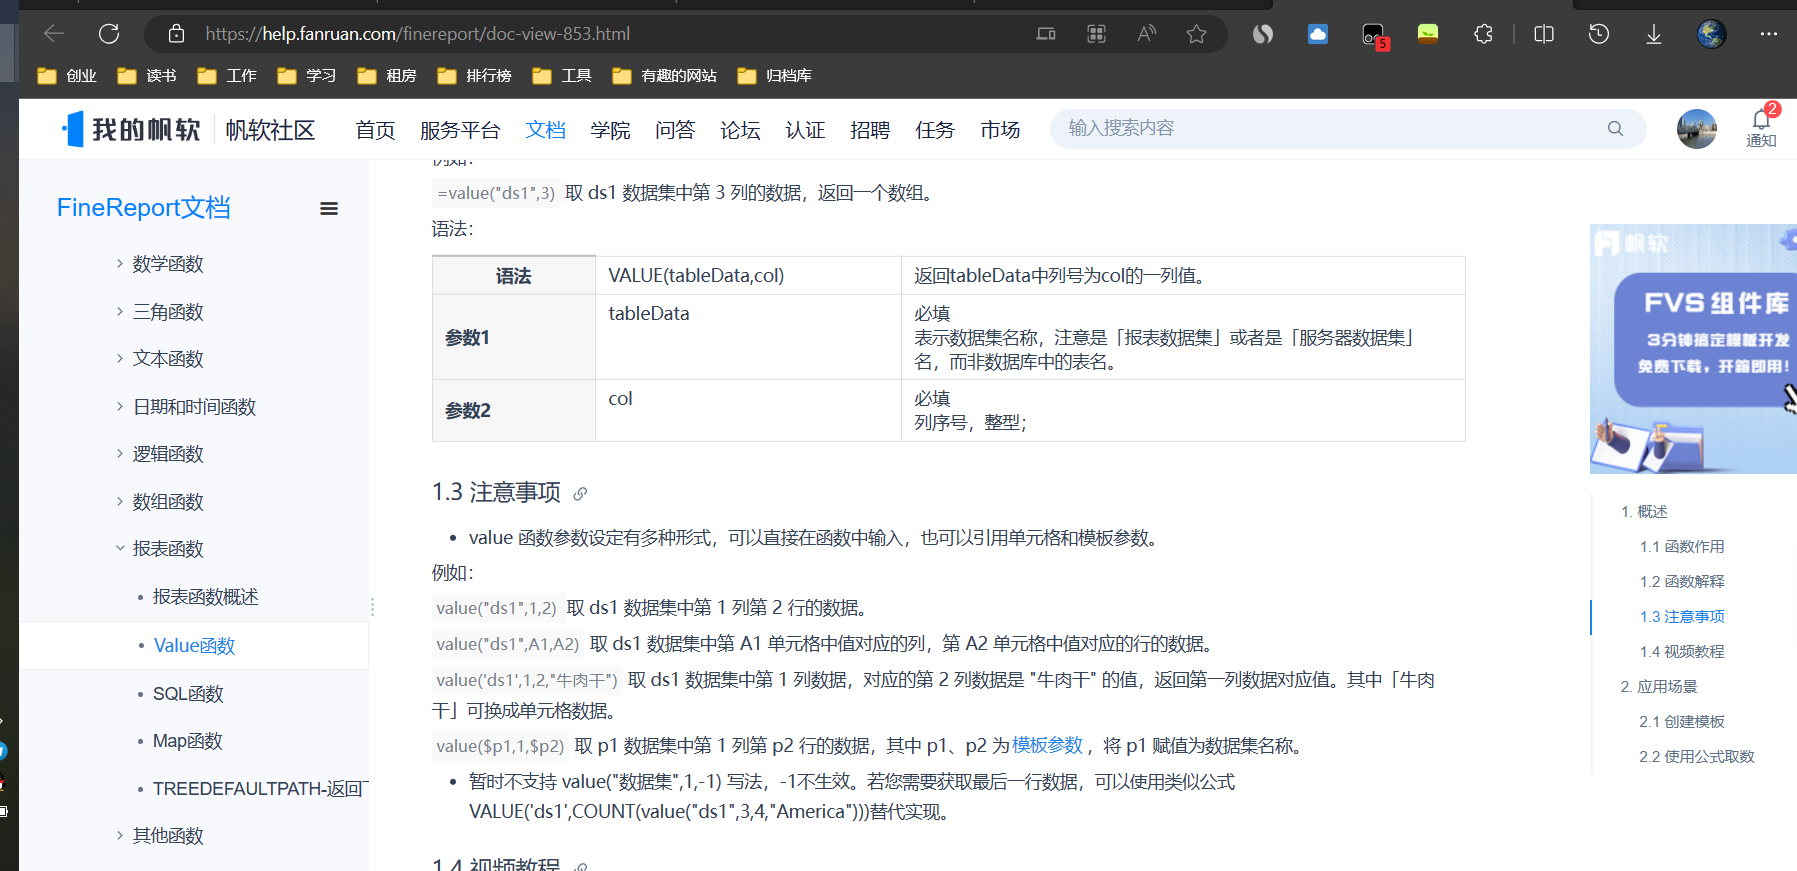Open the 有趣的网站 bookmarks folder

665,76
